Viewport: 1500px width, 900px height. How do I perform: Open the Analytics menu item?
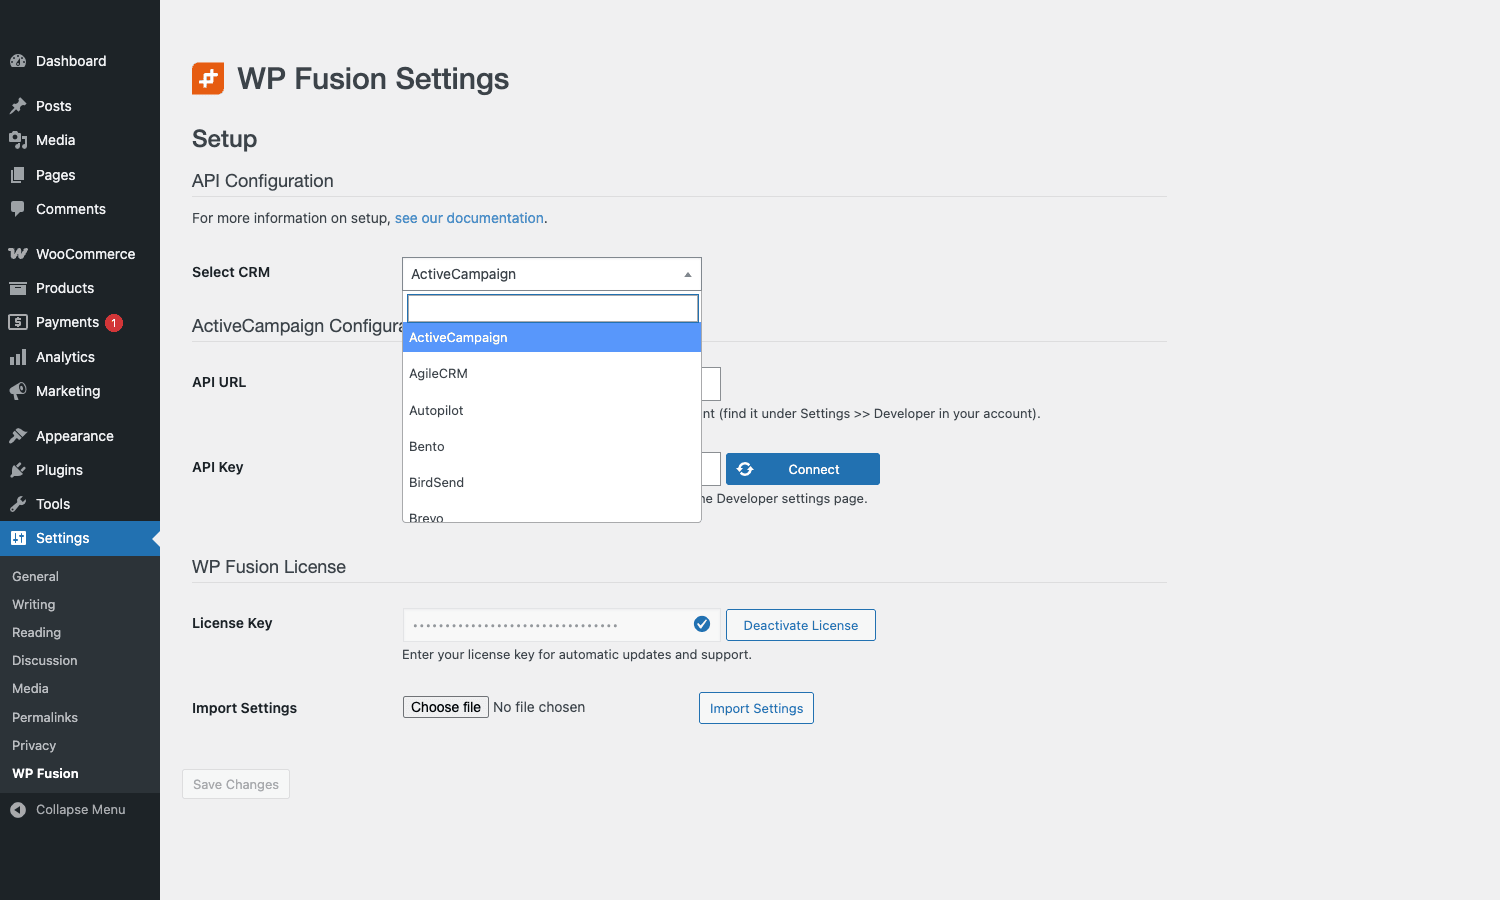tap(80, 357)
